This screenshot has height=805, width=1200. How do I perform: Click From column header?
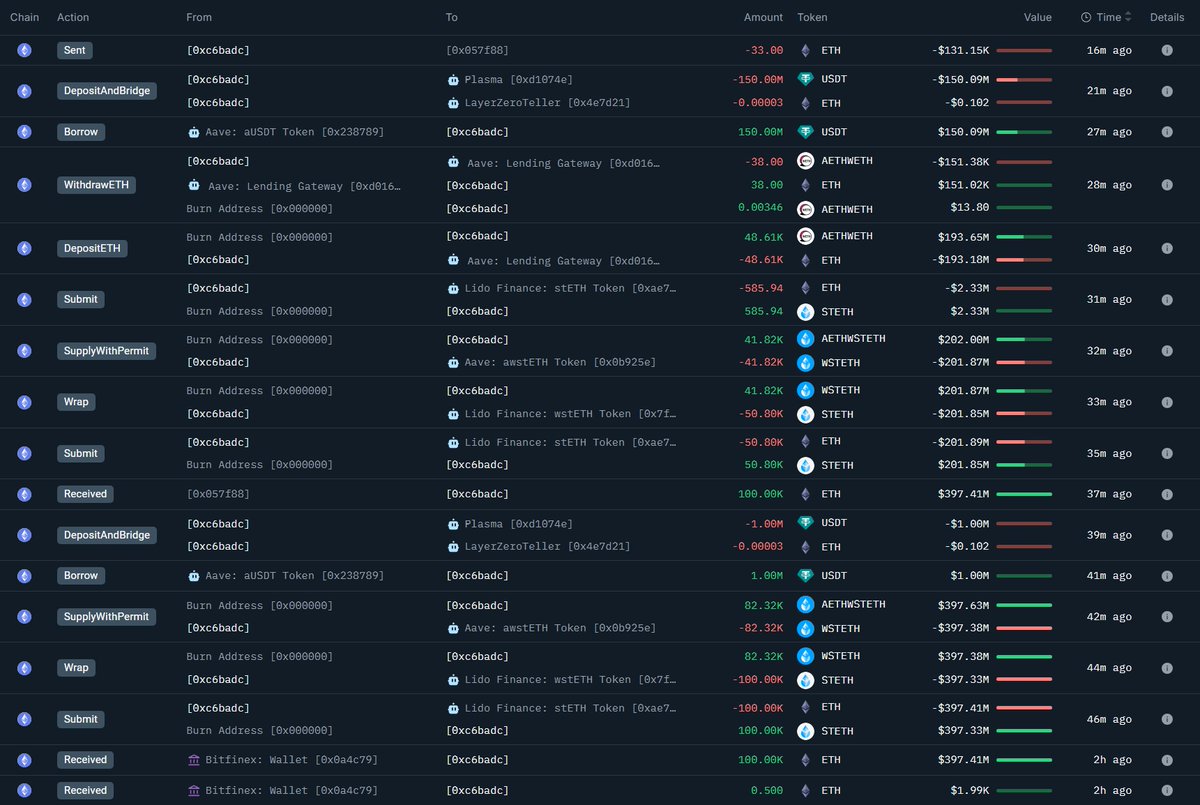point(199,17)
